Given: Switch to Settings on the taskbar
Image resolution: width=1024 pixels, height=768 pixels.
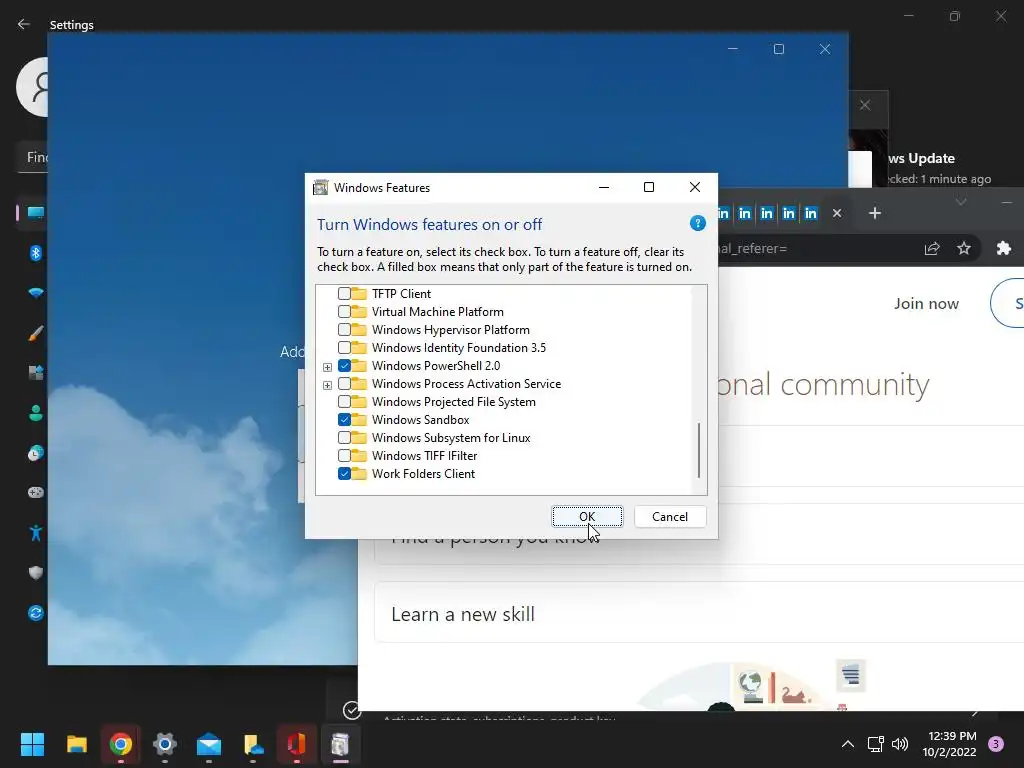Looking at the screenshot, I should (165, 744).
